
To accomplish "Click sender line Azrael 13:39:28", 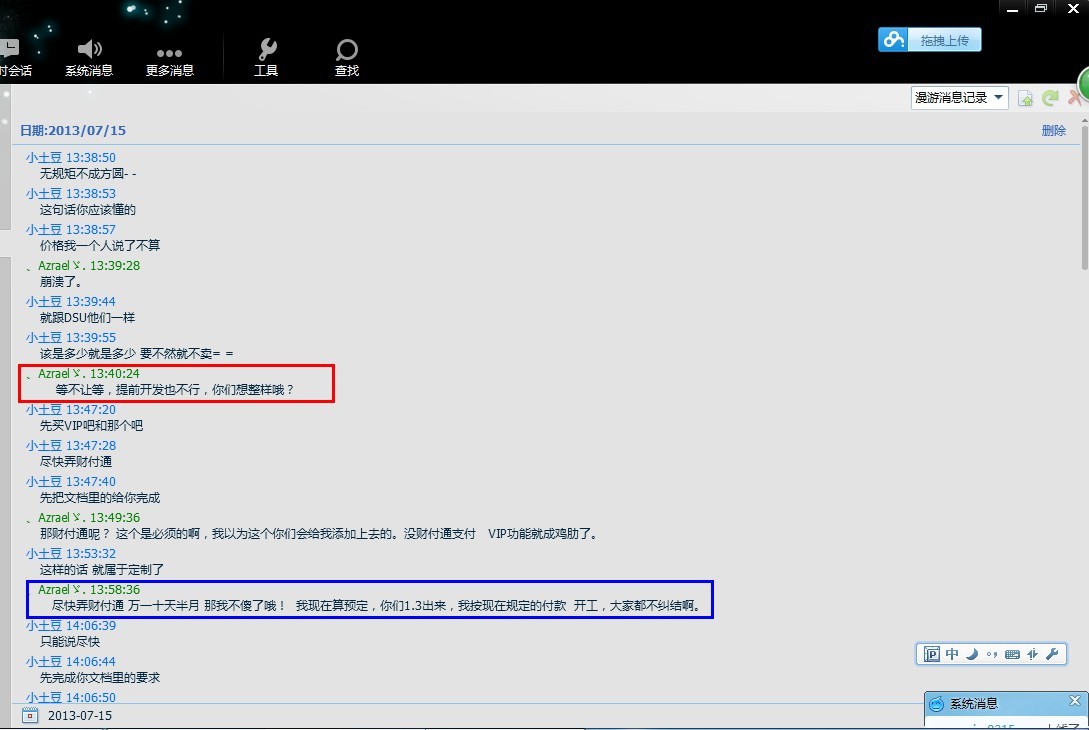I will click(83, 266).
